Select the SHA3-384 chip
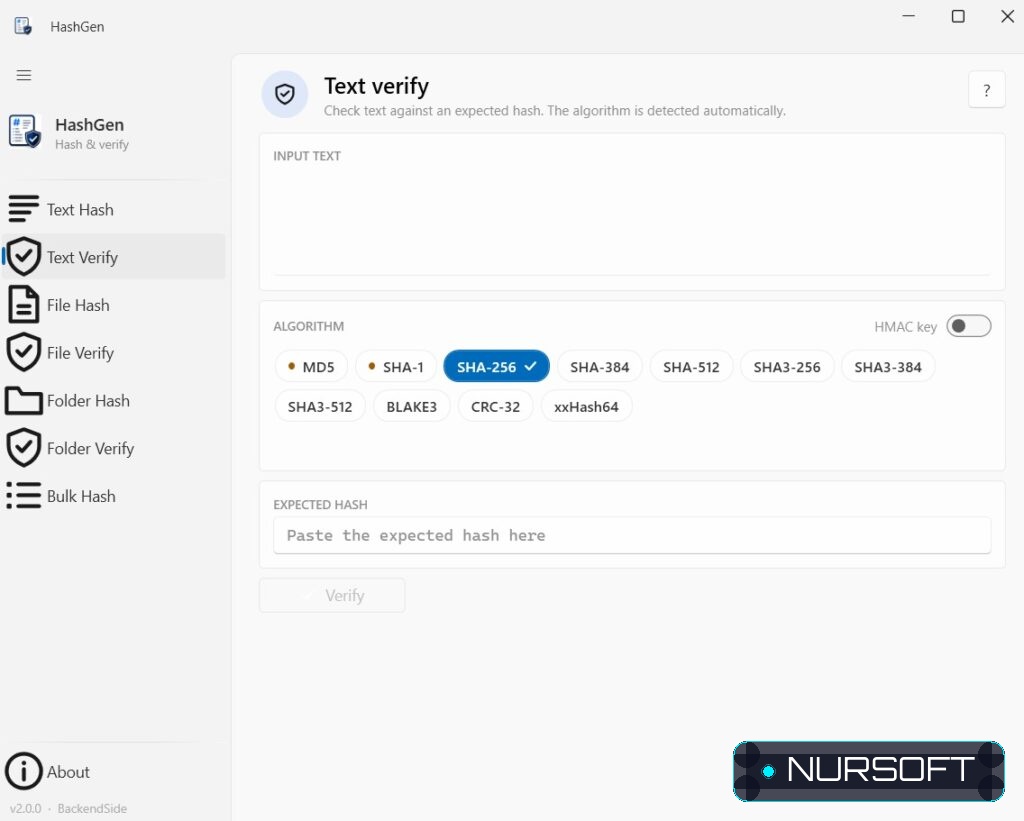Image resolution: width=1024 pixels, height=821 pixels. pos(888,367)
